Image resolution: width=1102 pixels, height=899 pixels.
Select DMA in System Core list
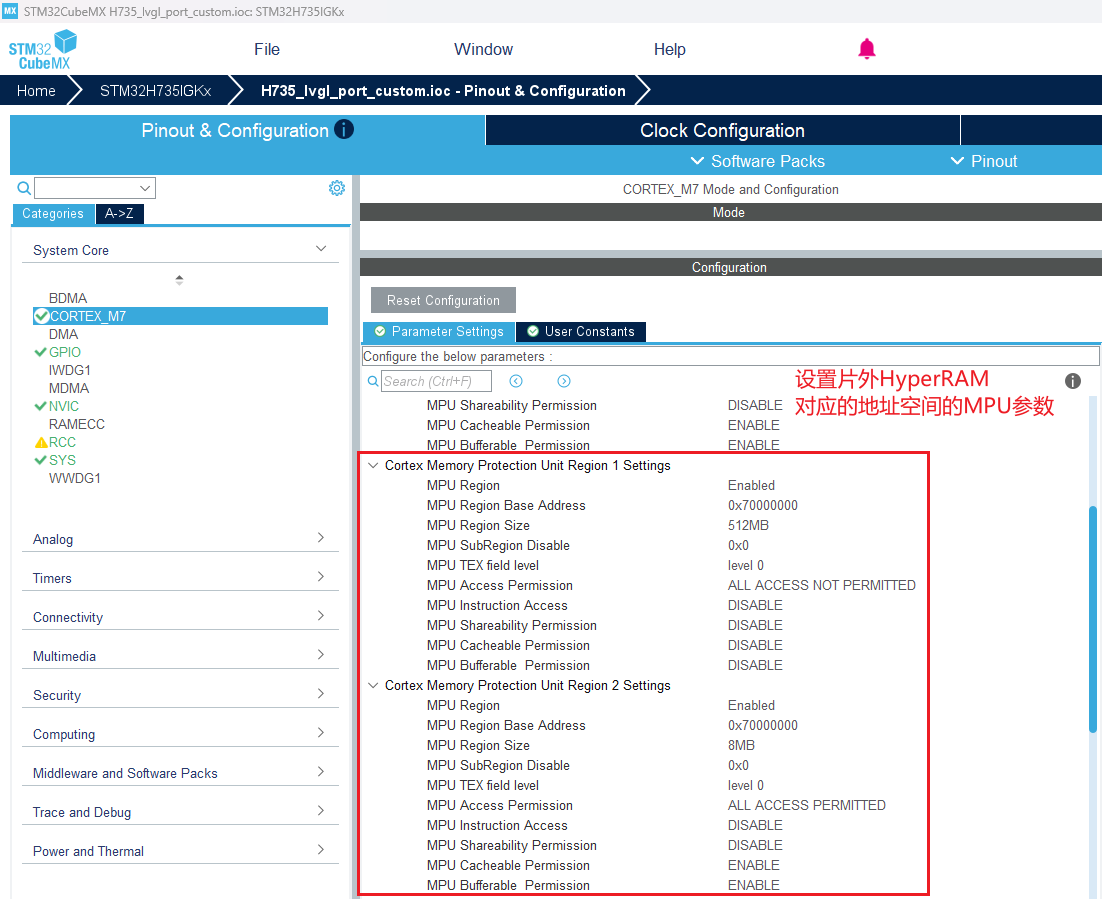(x=63, y=334)
